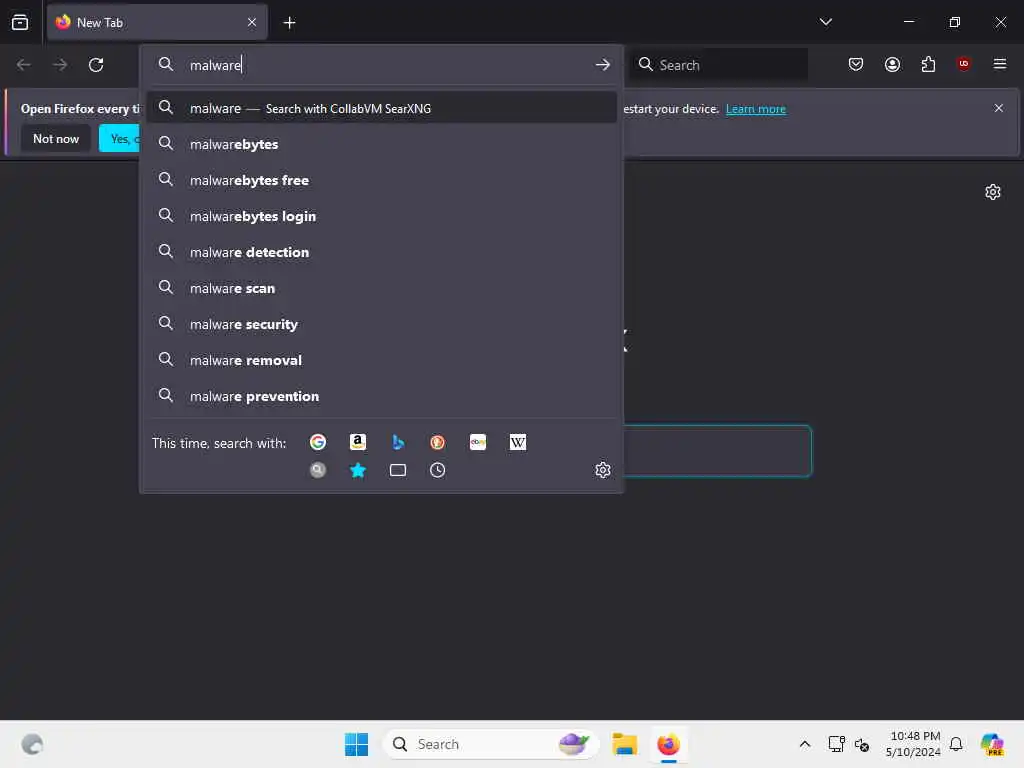
Task: Open the Learn more link
Action: point(756,109)
